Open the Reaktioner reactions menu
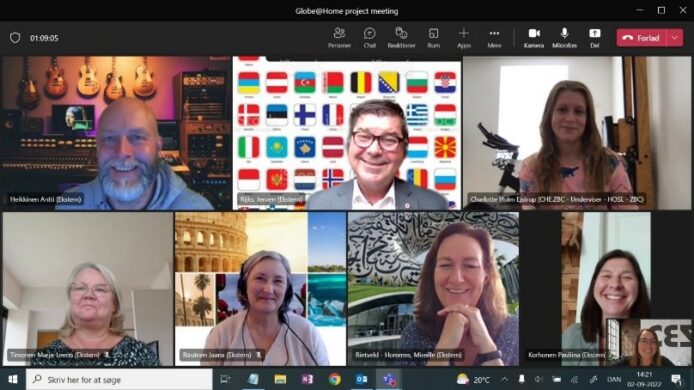This screenshot has width=694, height=390. click(x=401, y=38)
